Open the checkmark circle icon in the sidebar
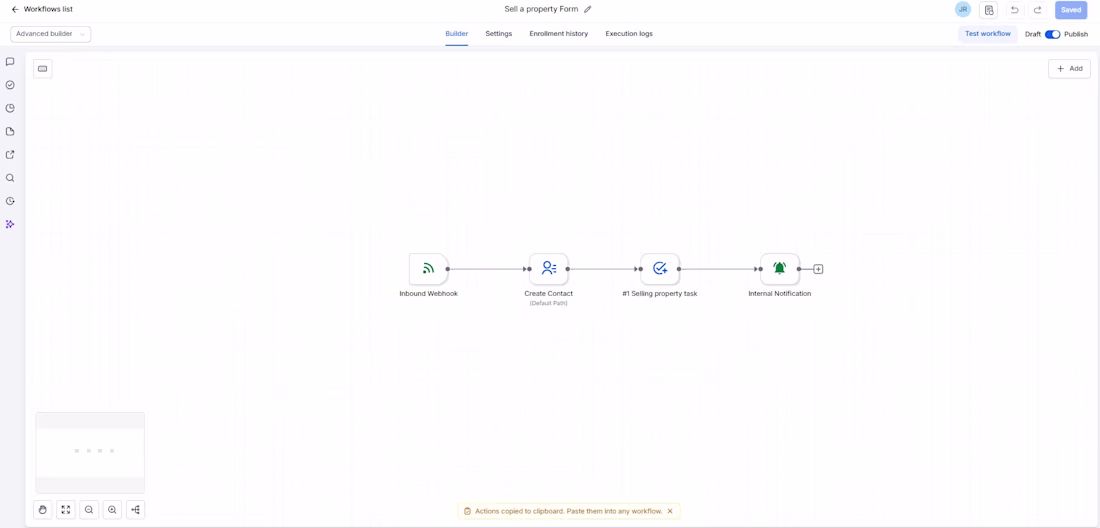Image resolution: width=1100 pixels, height=528 pixels. 10,85
